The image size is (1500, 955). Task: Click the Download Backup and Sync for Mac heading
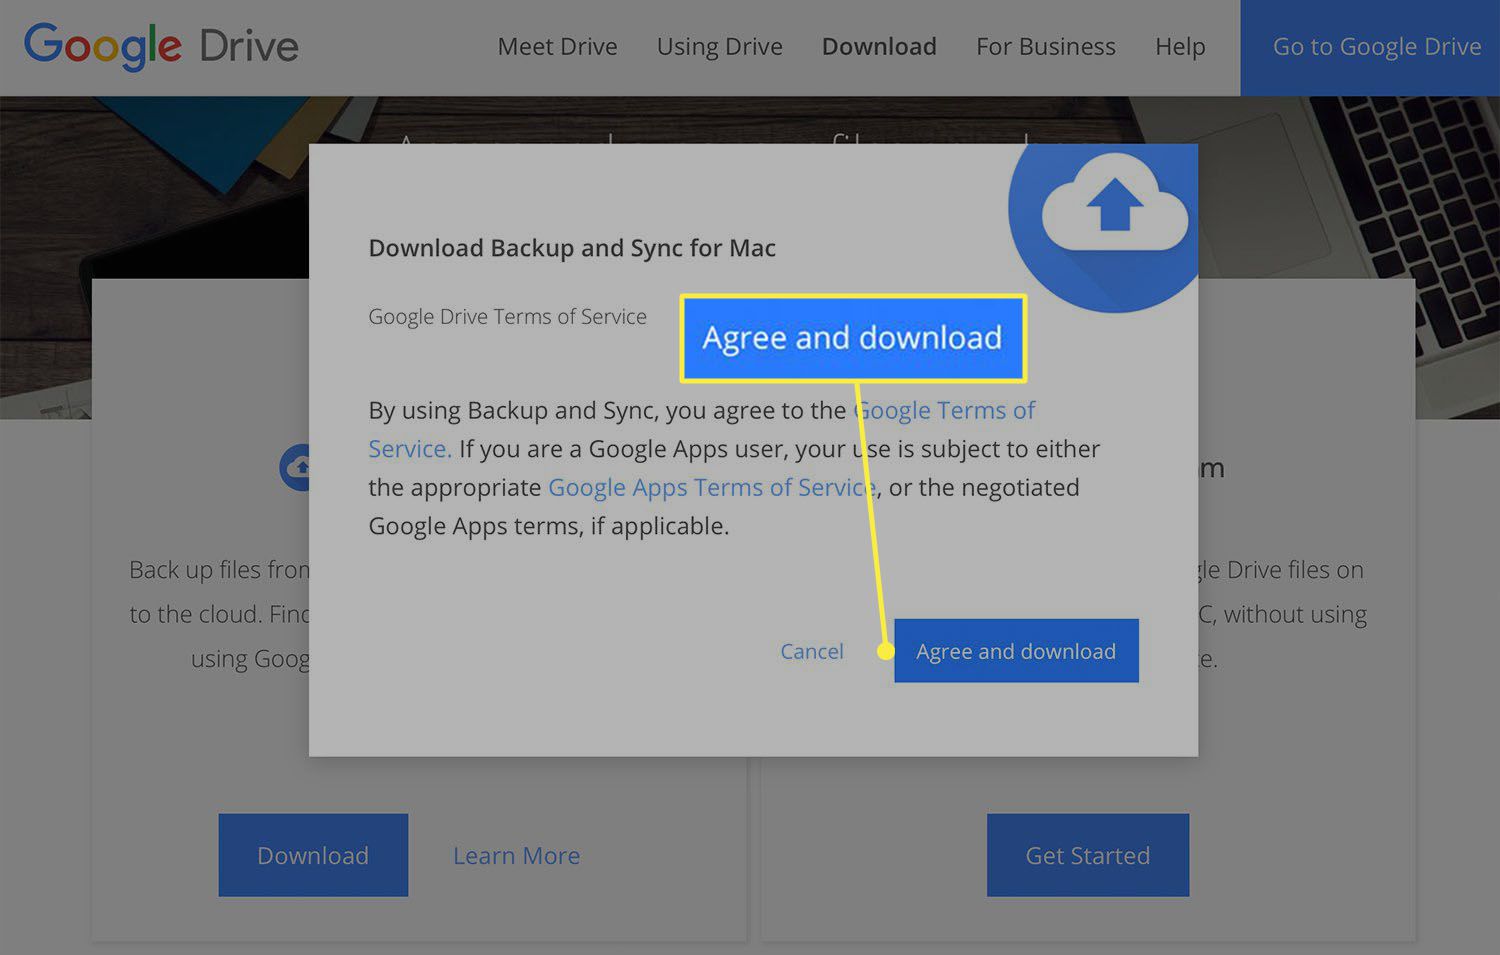pos(572,248)
